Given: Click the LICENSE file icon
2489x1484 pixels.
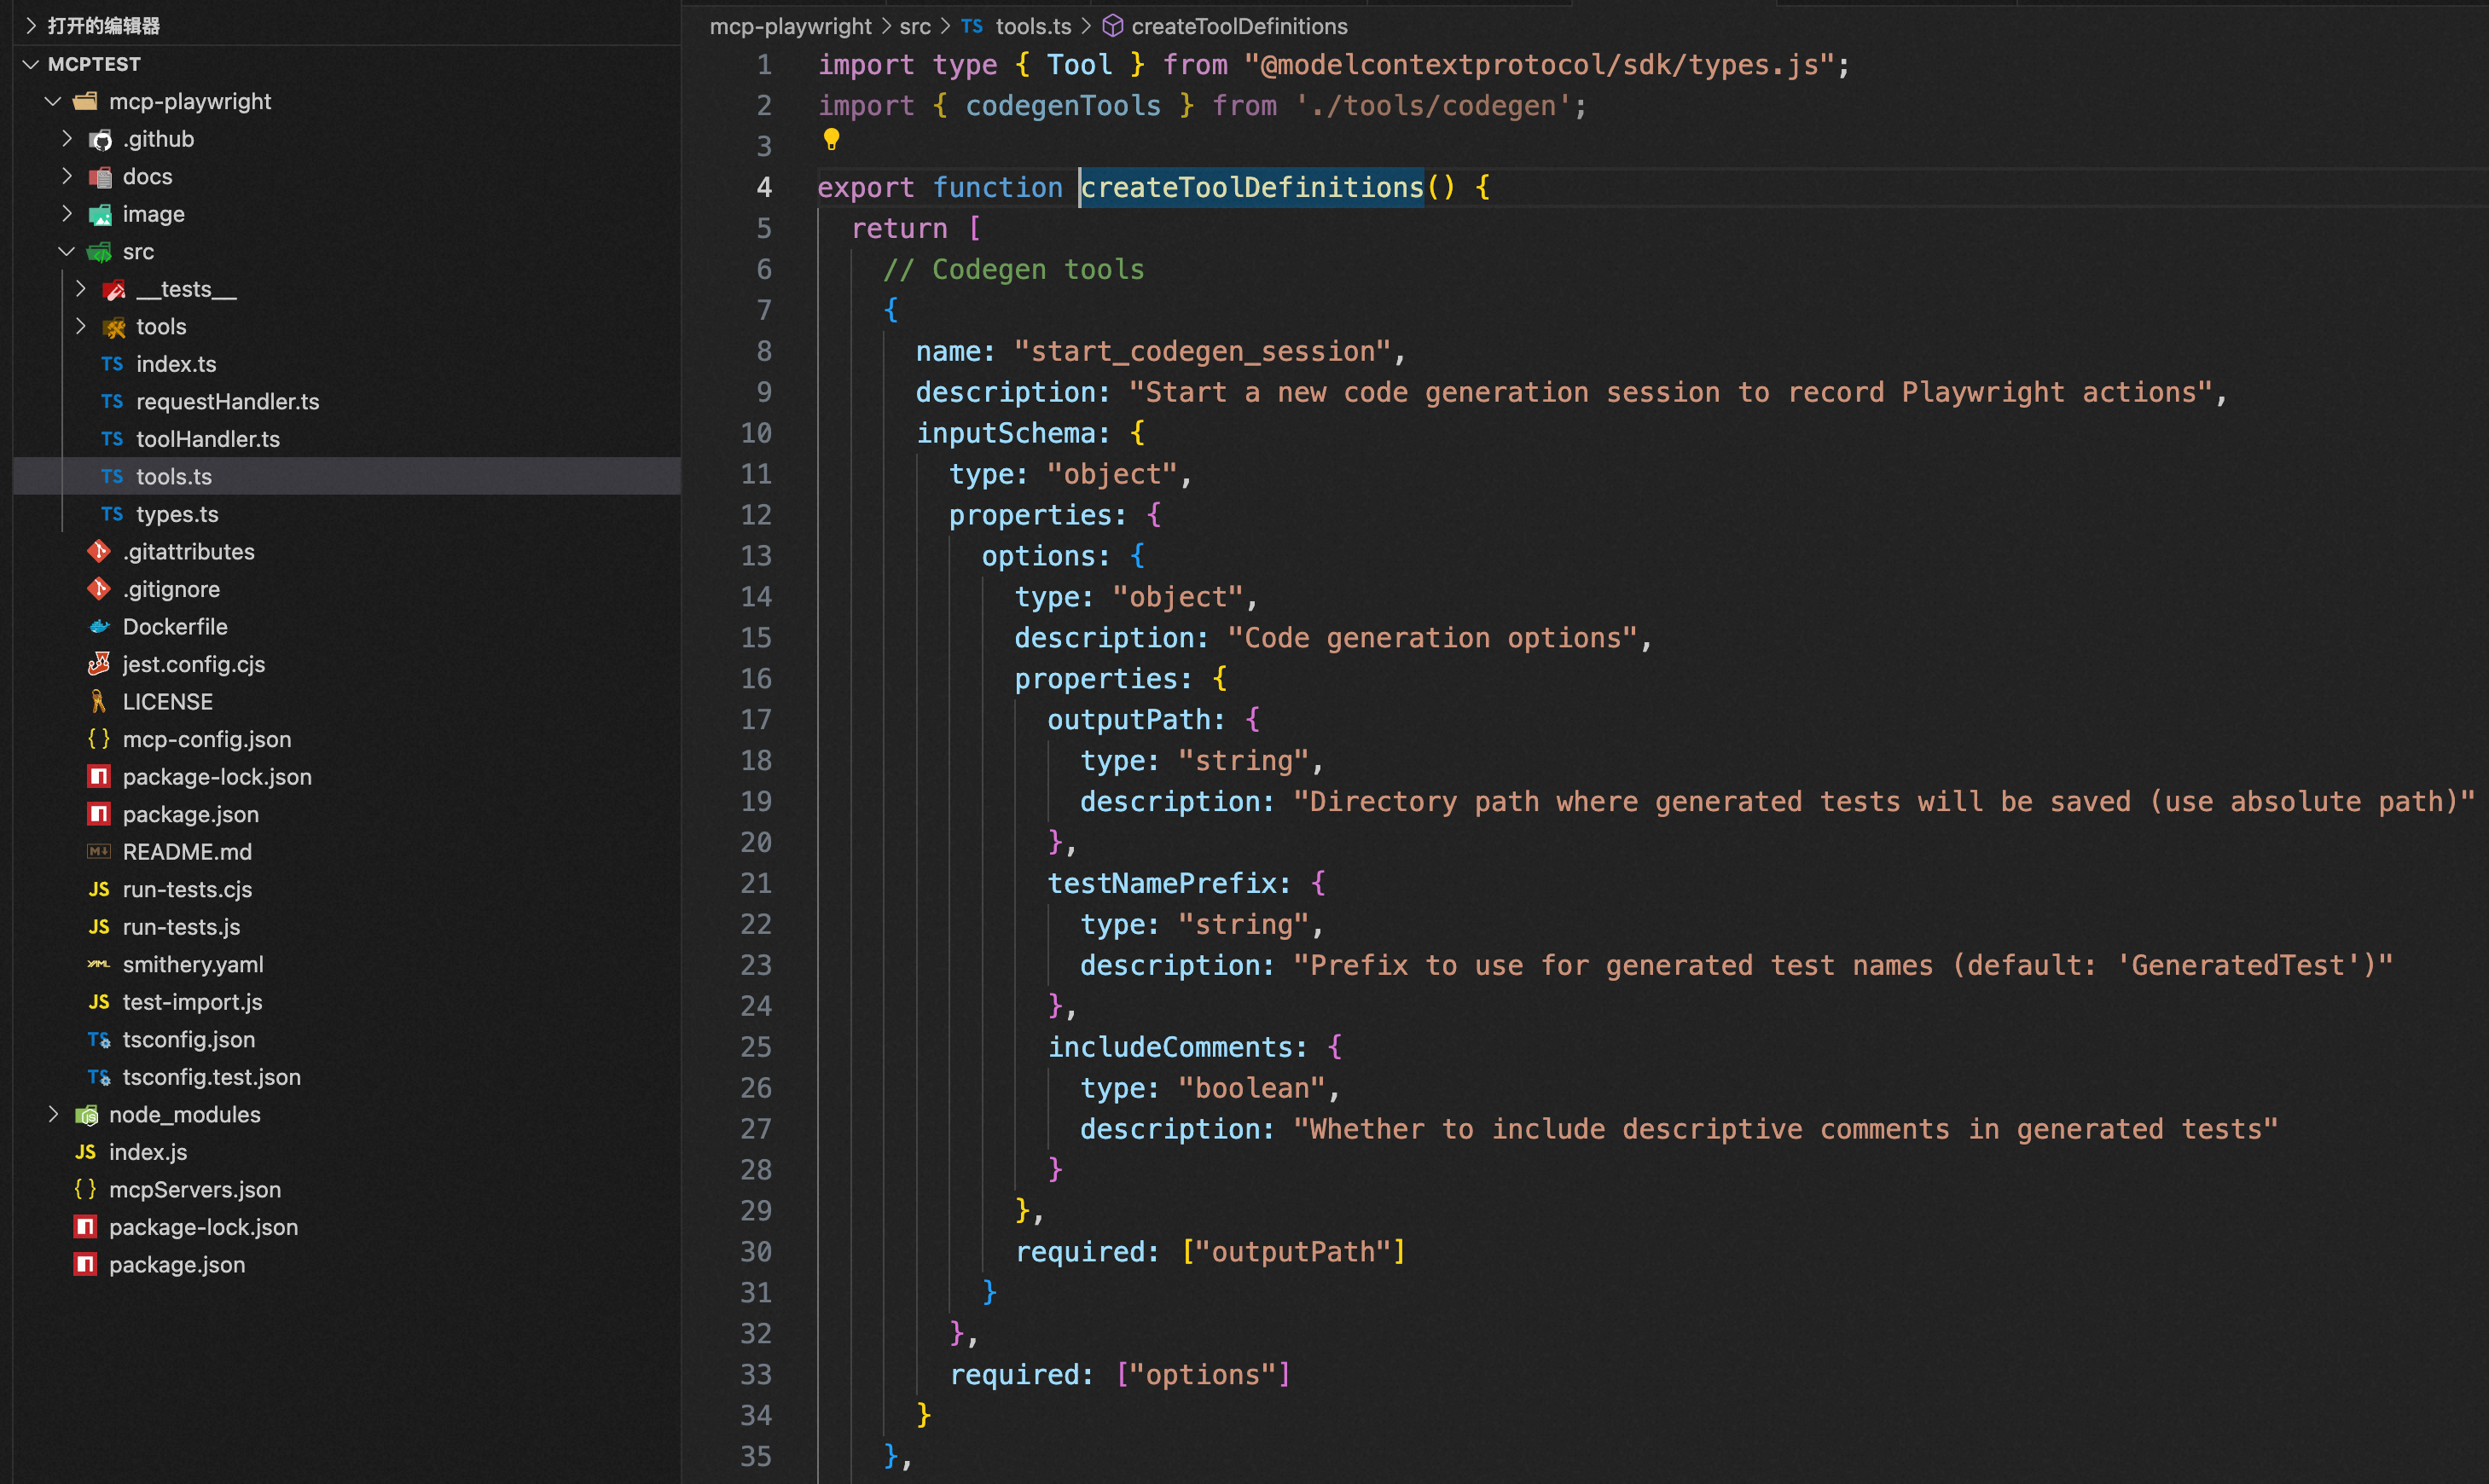Looking at the screenshot, I should pyautogui.click(x=99, y=702).
